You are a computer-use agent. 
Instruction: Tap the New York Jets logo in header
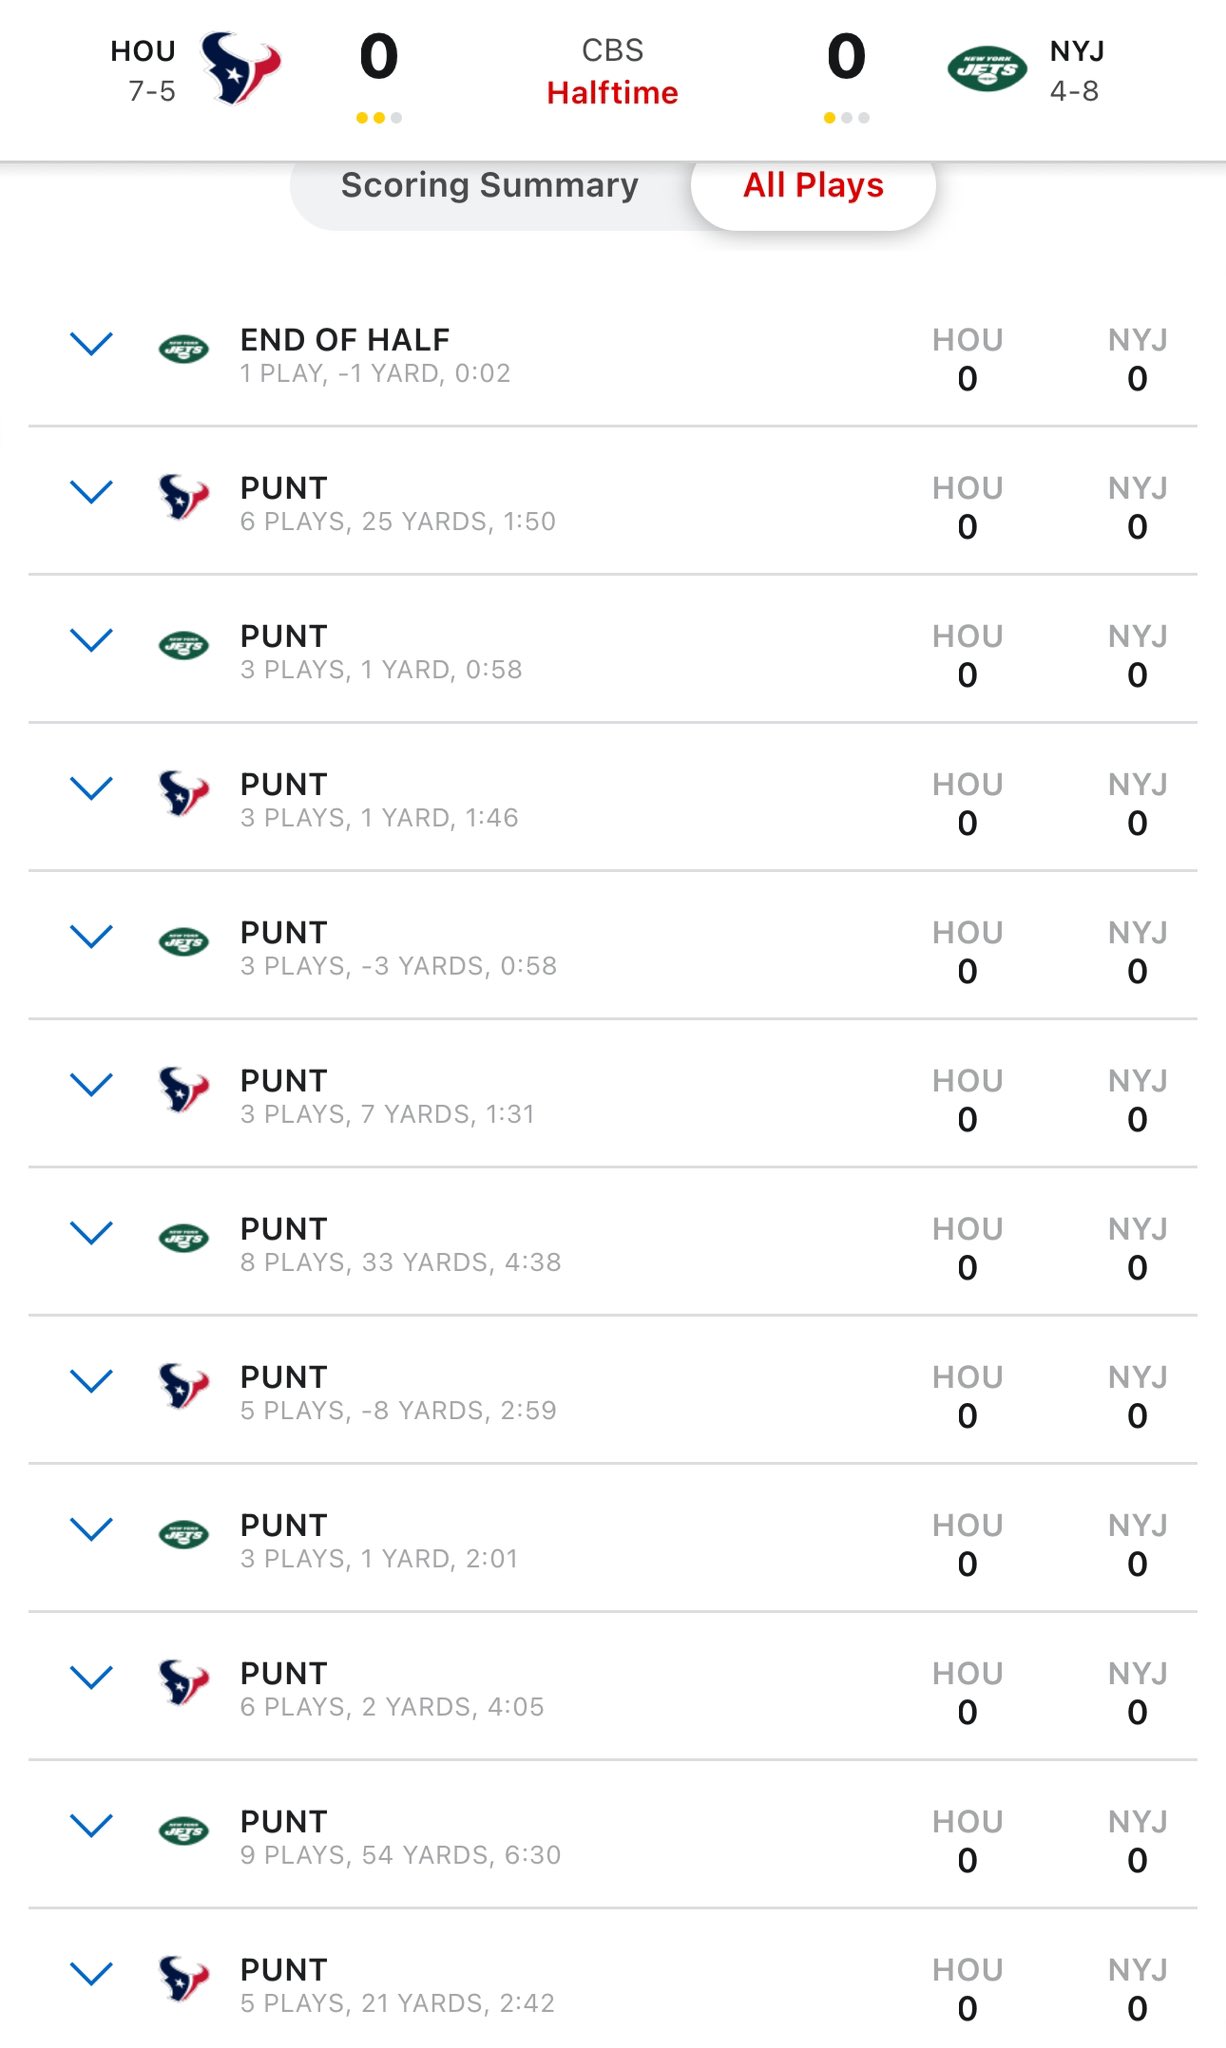pos(987,69)
